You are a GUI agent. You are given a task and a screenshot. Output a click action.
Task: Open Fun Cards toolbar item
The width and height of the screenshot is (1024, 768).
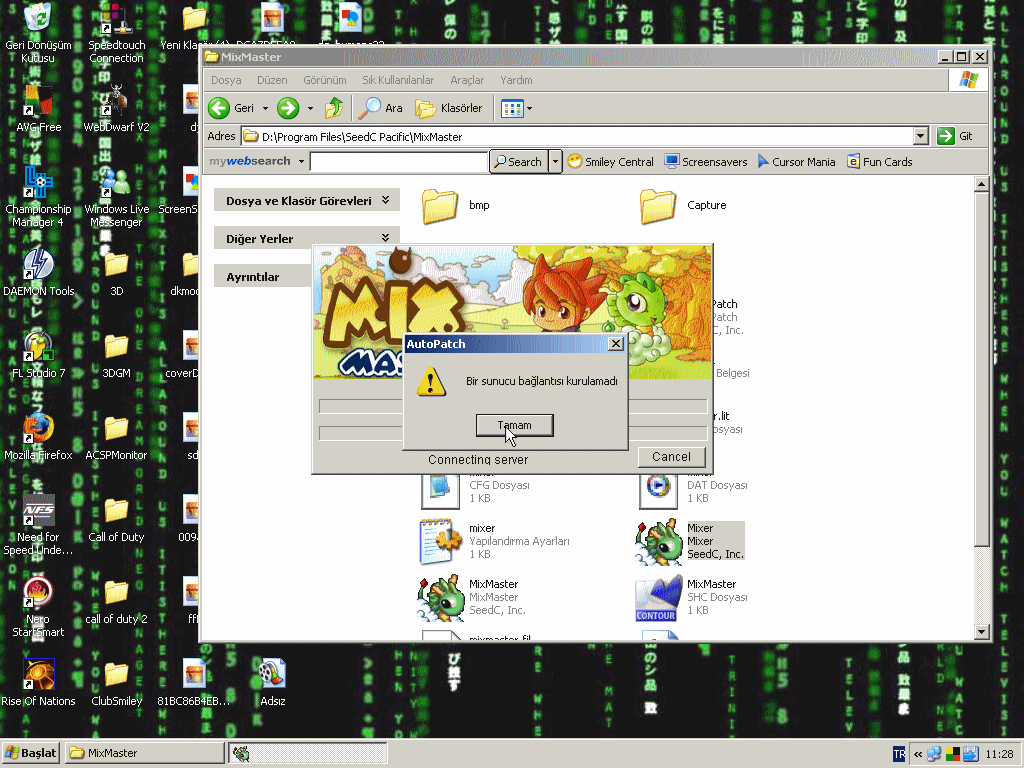[x=879, y=162]
